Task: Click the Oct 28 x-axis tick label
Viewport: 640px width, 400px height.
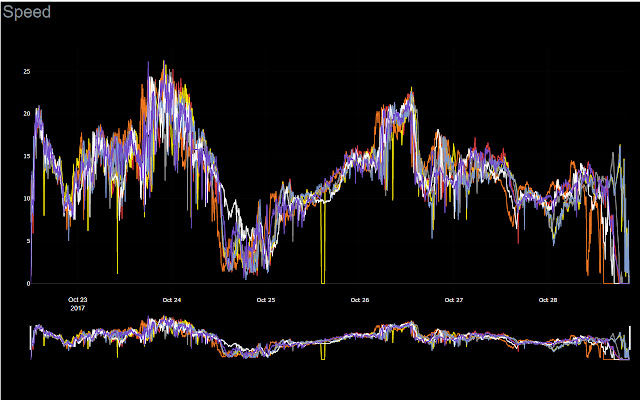Action: tap(548, 300)
